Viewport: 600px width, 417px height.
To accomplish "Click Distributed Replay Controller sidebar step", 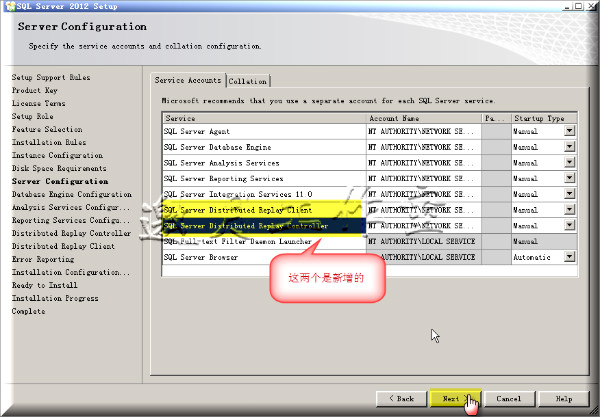I will pos(71,233).
